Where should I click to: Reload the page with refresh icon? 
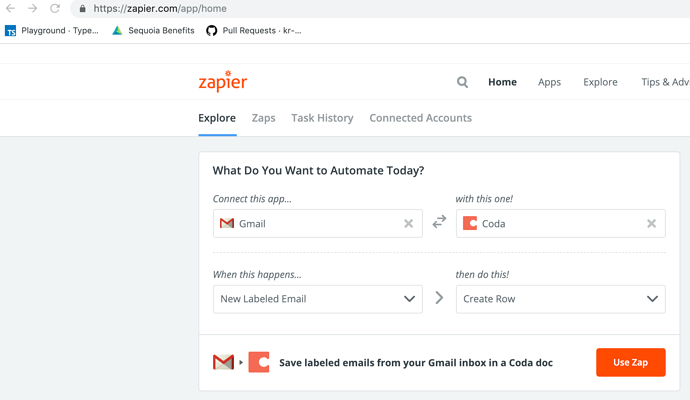(55, 8)
